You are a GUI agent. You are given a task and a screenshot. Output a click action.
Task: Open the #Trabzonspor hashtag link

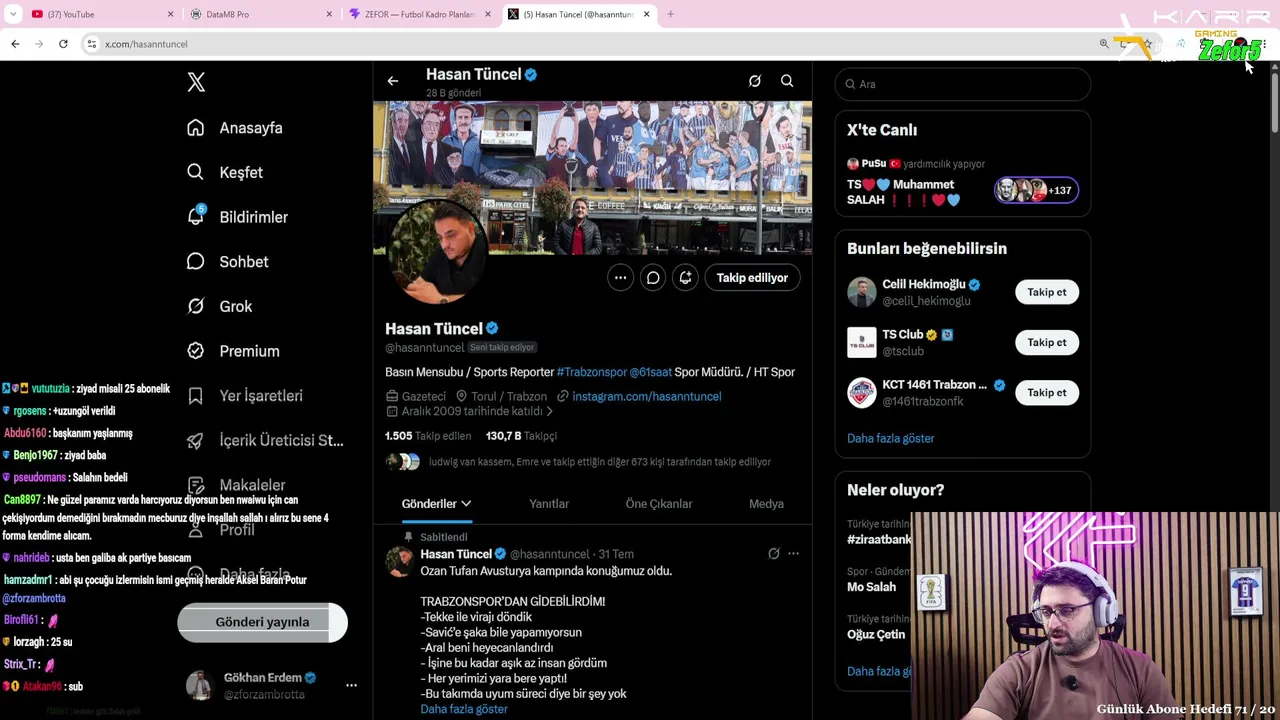click(x=591, y=372)
